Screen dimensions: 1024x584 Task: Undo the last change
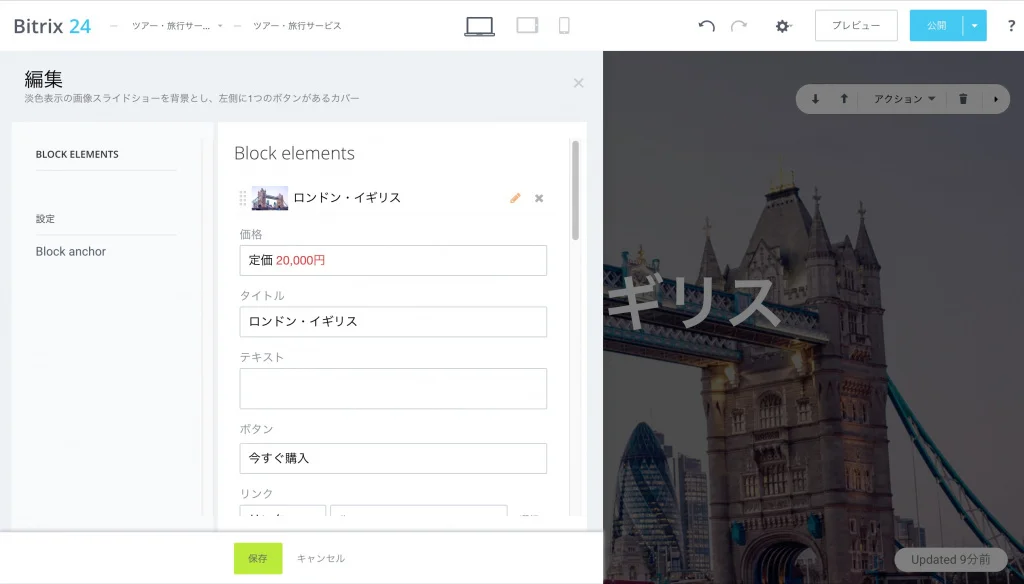[707, 26]
